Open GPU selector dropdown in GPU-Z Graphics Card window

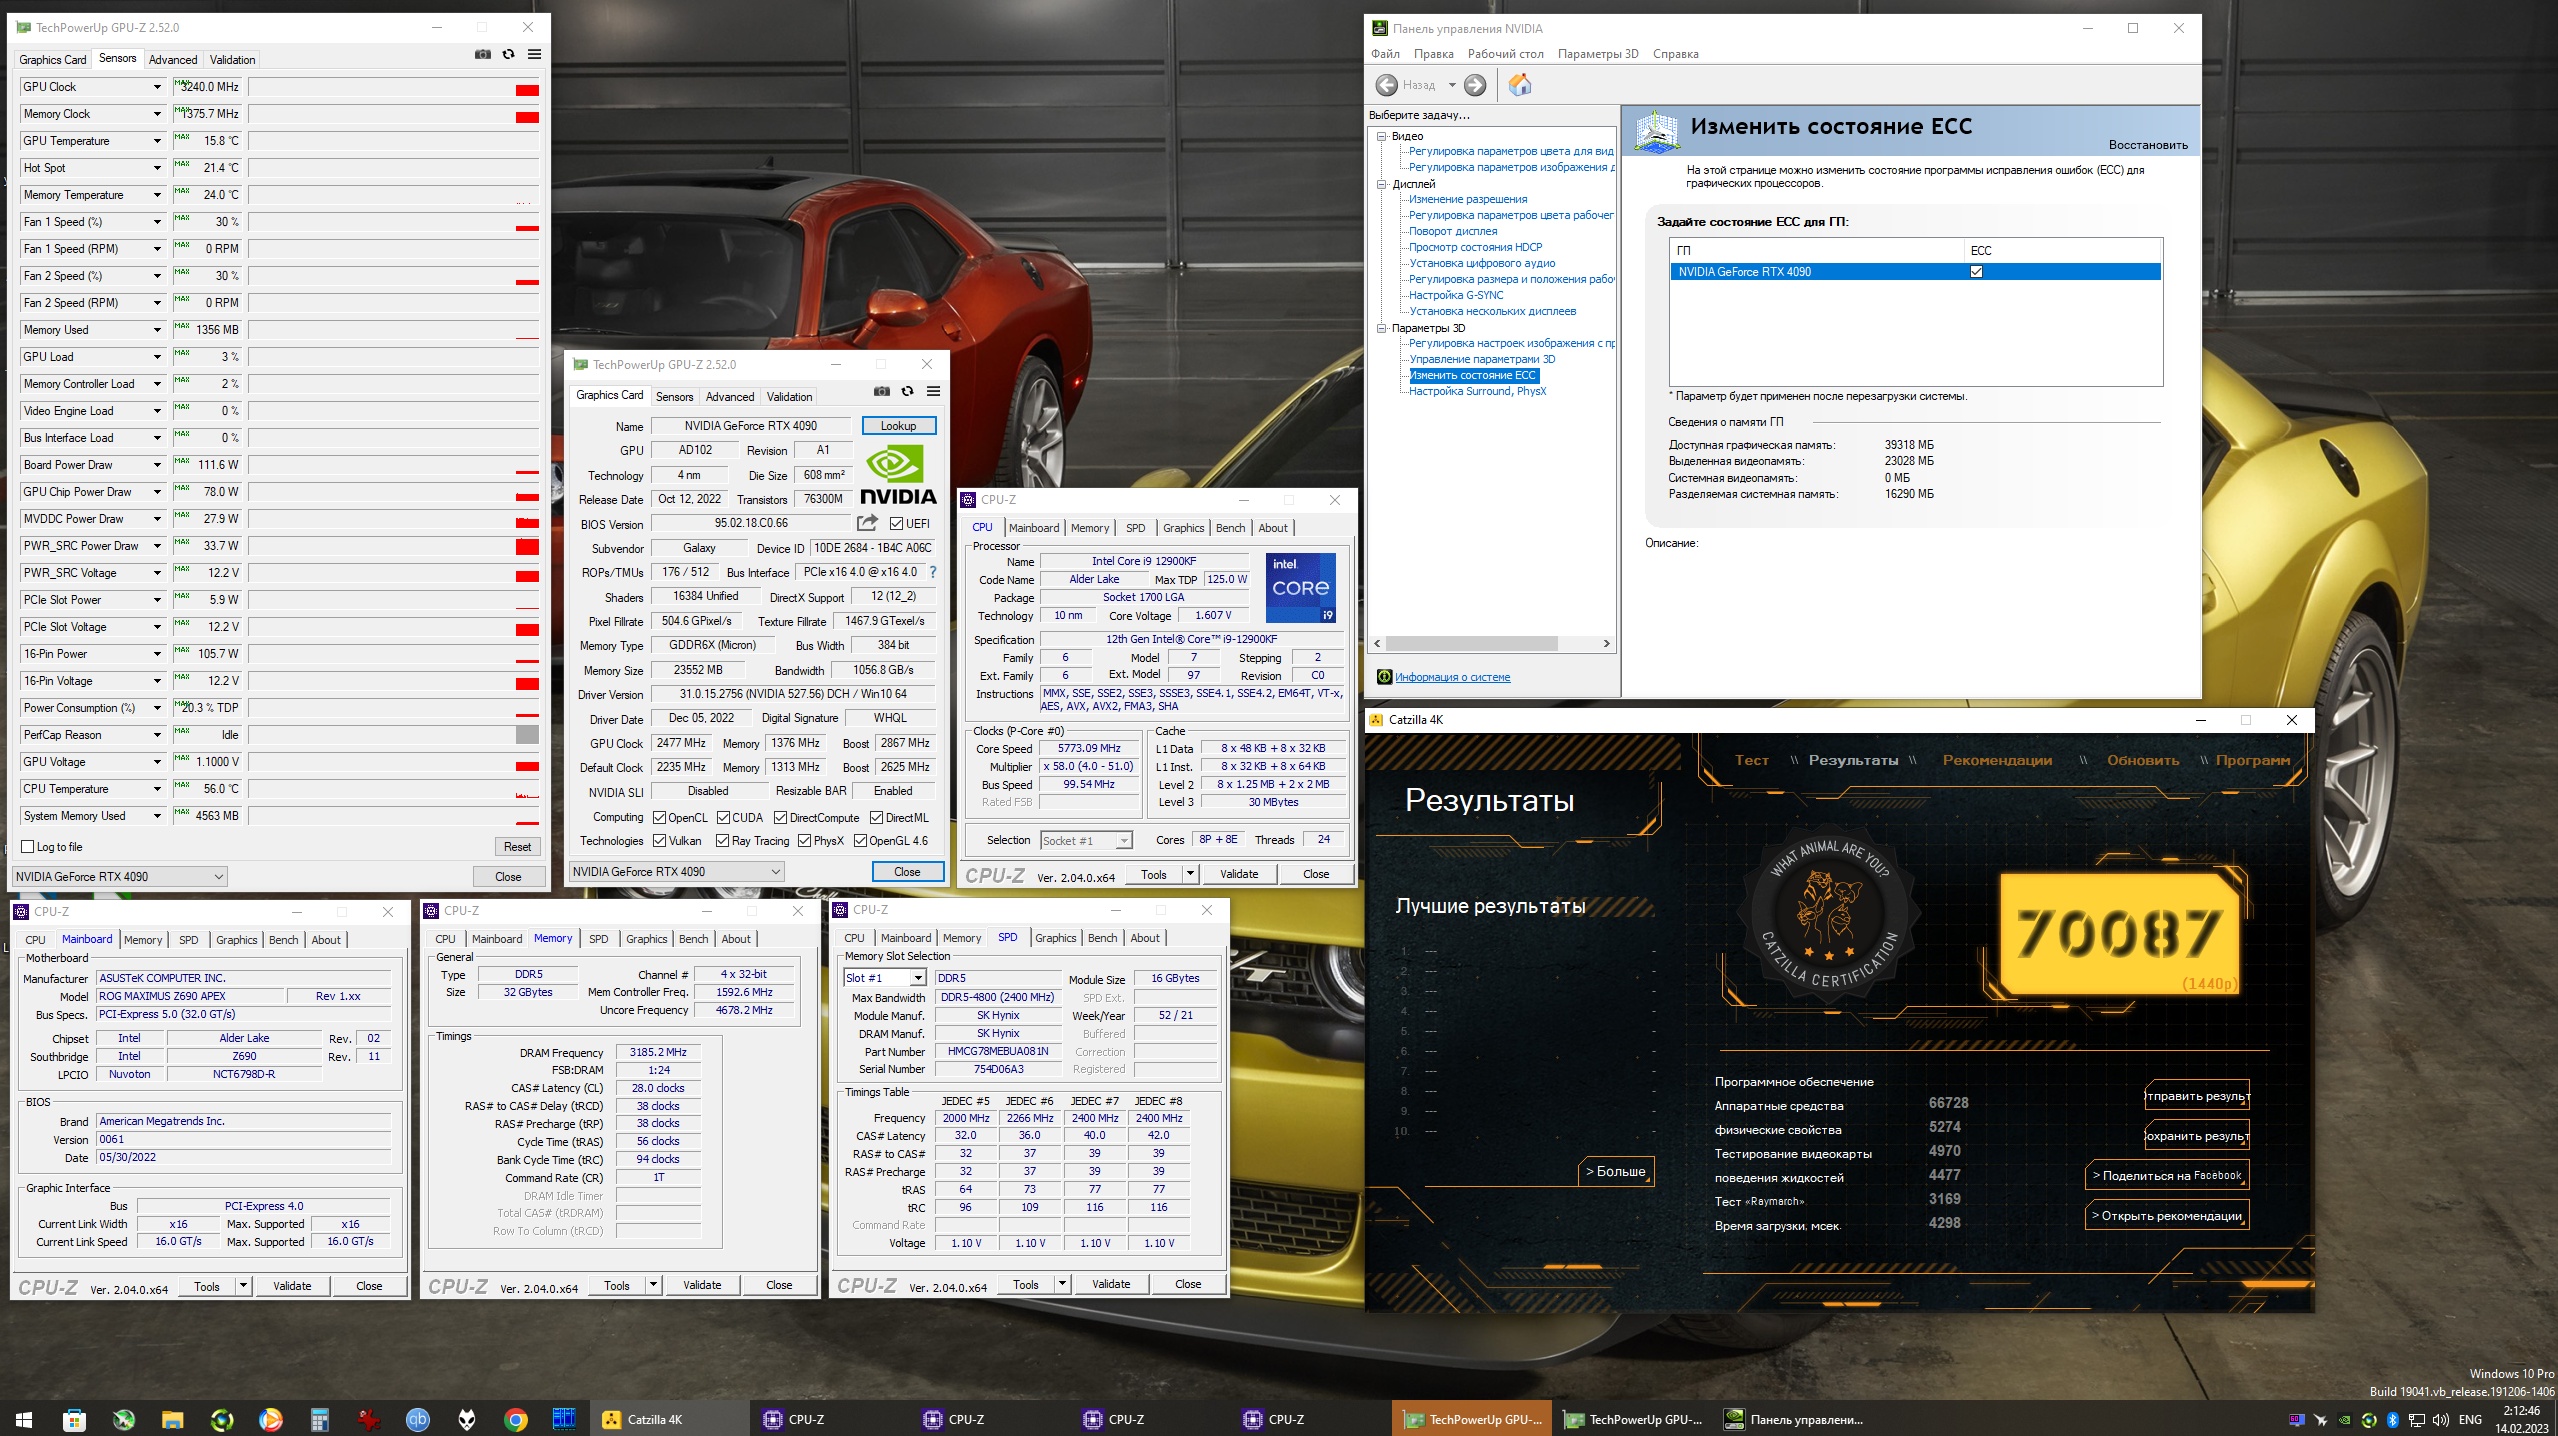click(676, 872)
